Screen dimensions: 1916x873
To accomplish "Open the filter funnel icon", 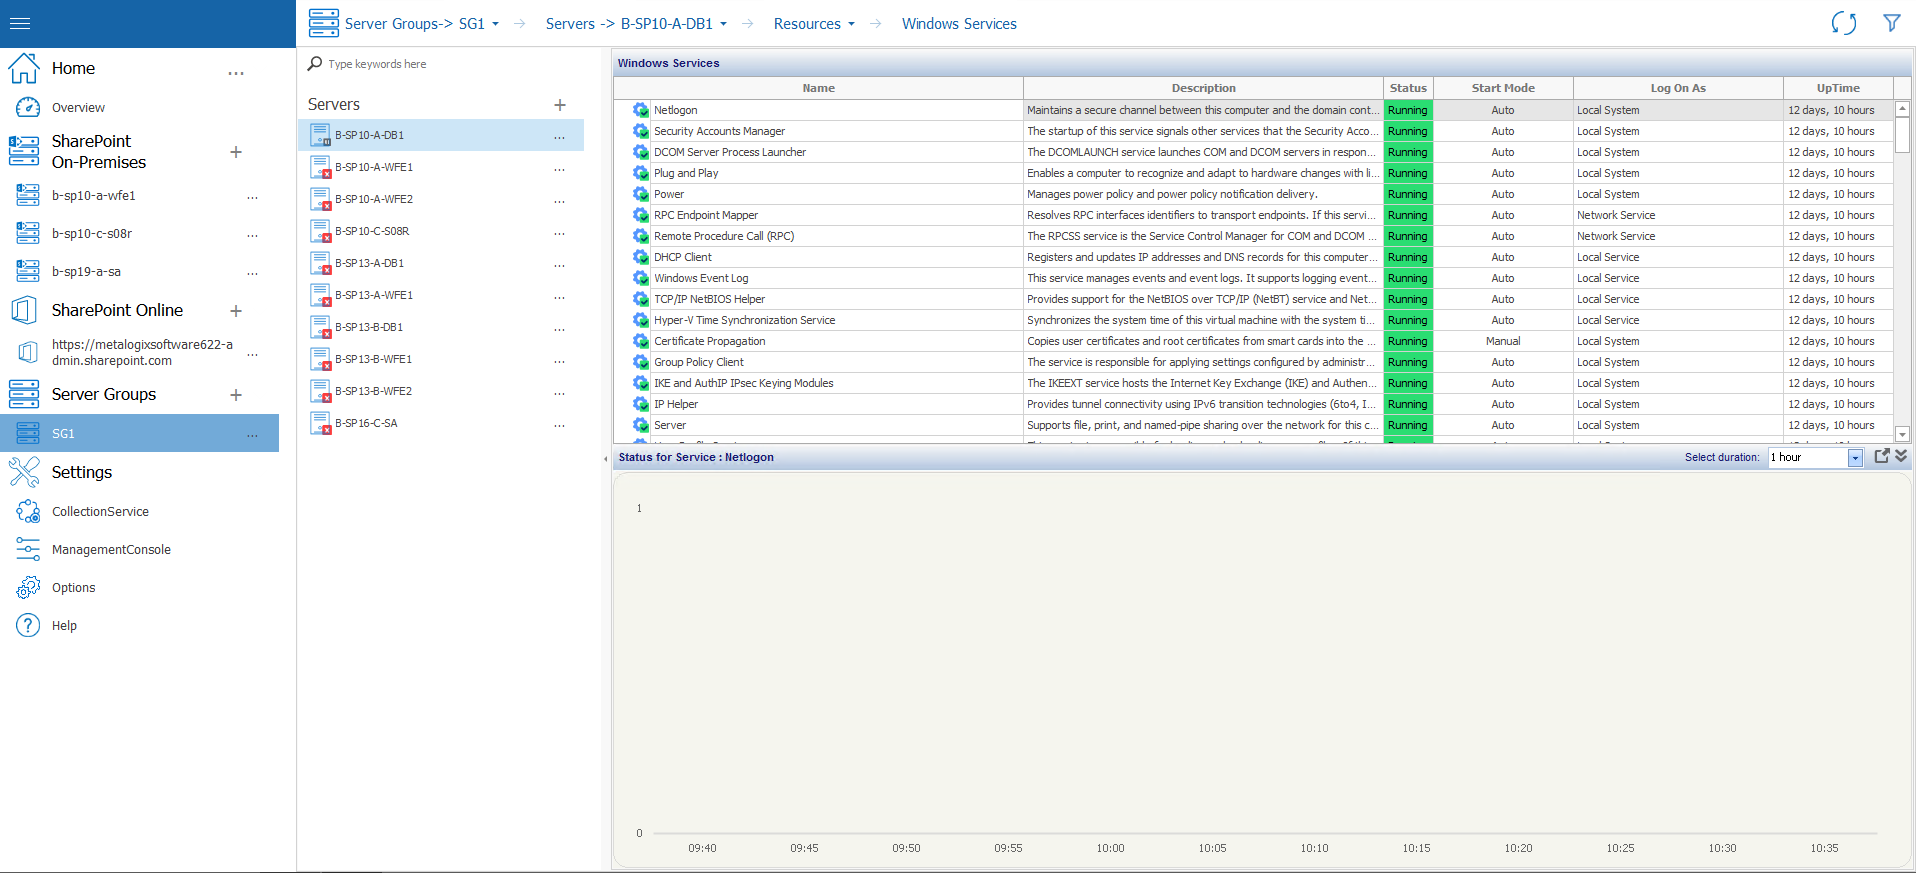I will (1891, 23).
